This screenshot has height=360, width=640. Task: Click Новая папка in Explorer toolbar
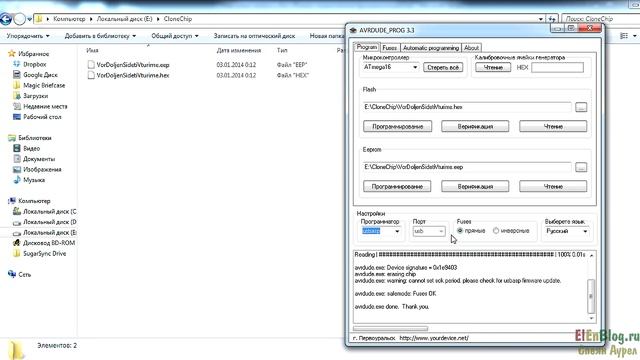(x=327, y=36)
